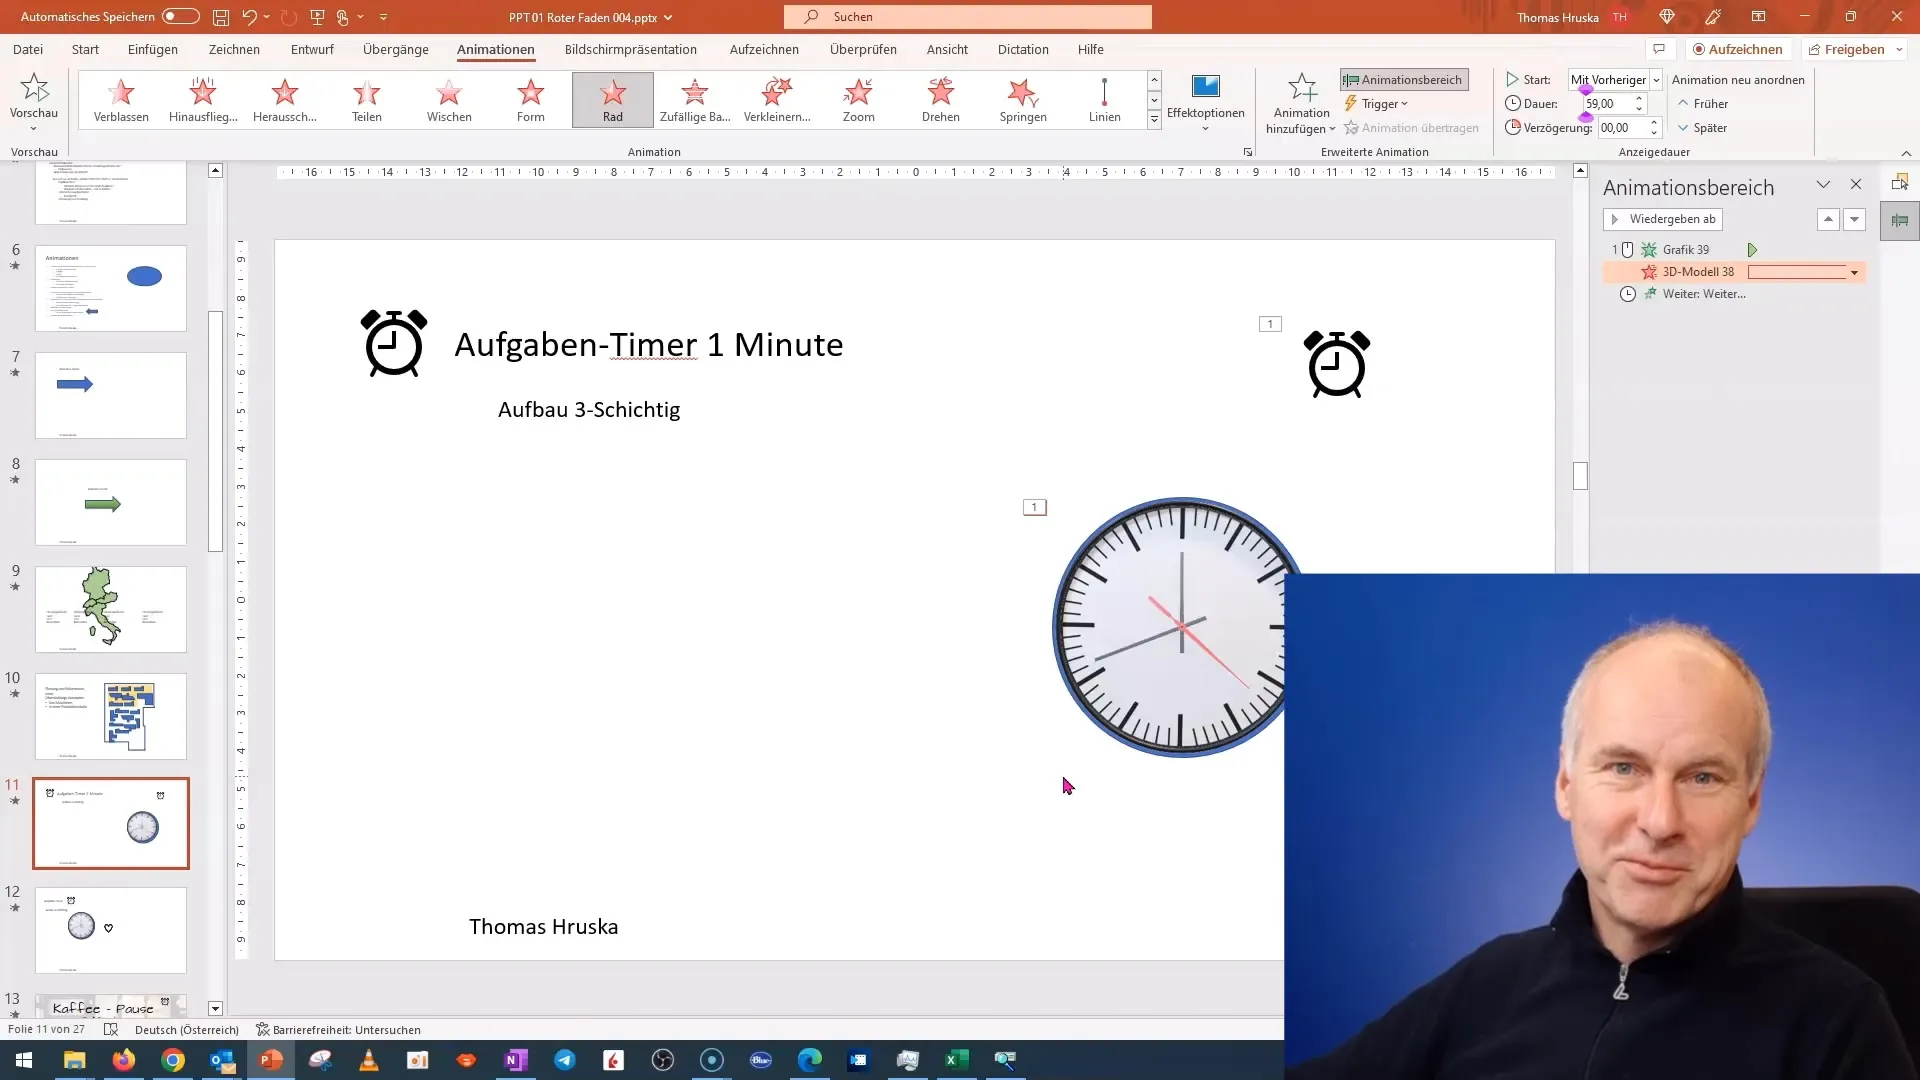Click the Dauer duration input field

pos(1607,104)
